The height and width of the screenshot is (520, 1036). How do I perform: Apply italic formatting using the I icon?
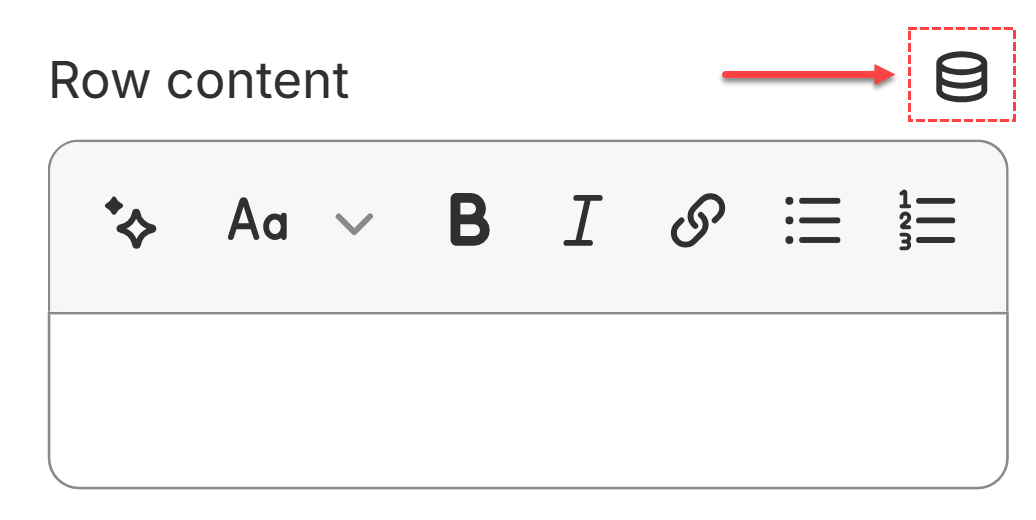[x=583, y=220]
